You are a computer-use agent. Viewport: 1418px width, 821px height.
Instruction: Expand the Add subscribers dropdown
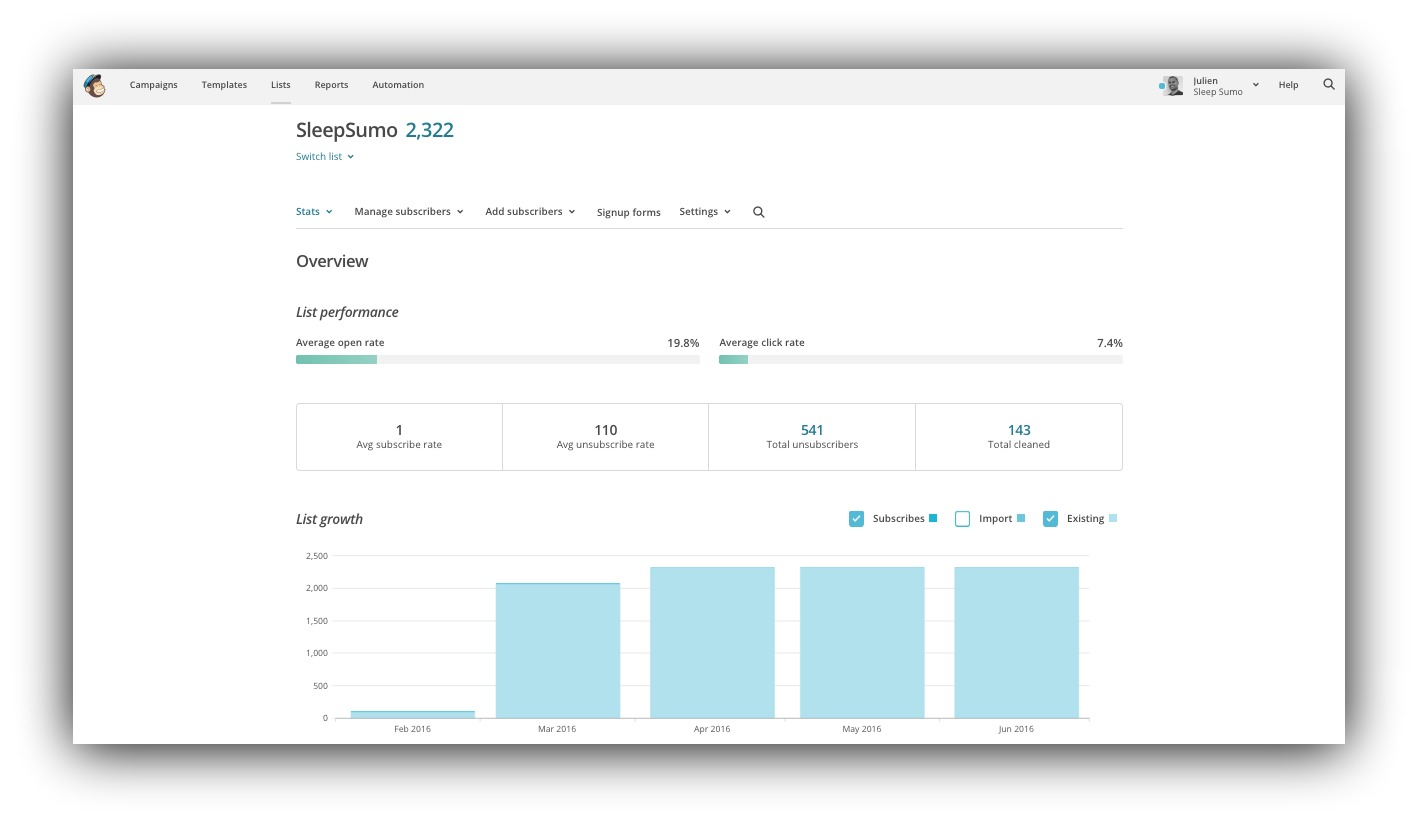coord(530,212)
